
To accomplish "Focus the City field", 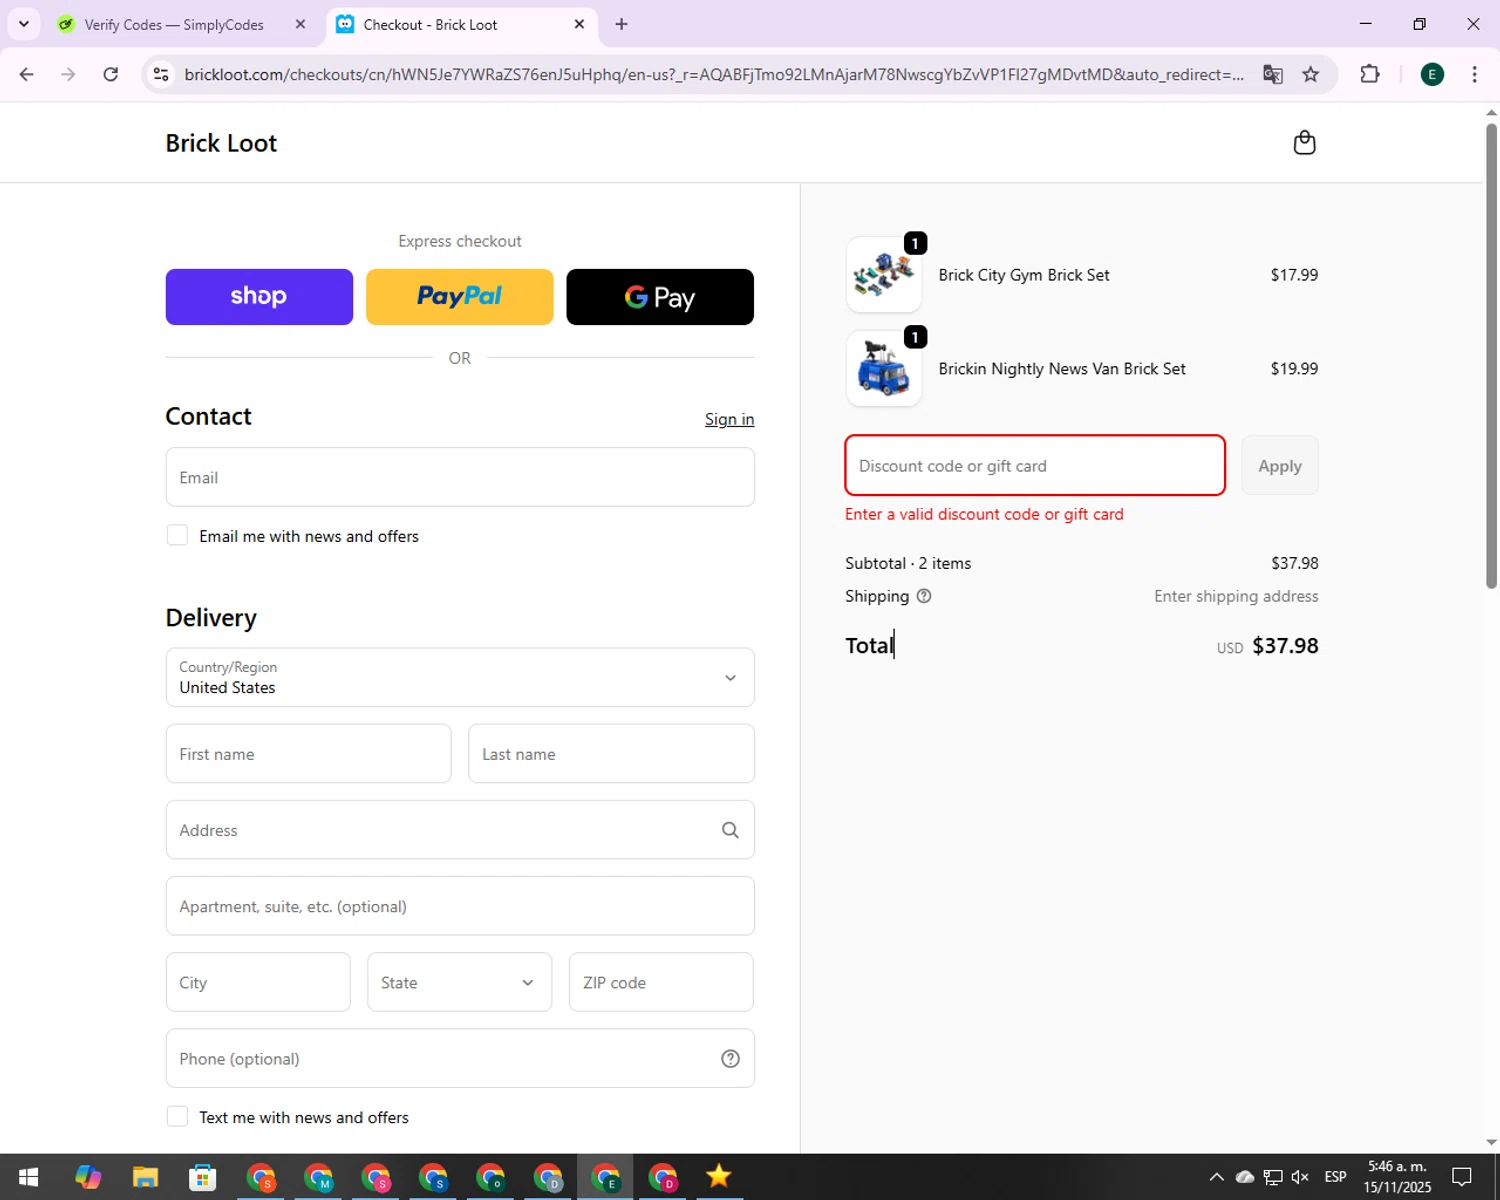I will pos(258,982).
